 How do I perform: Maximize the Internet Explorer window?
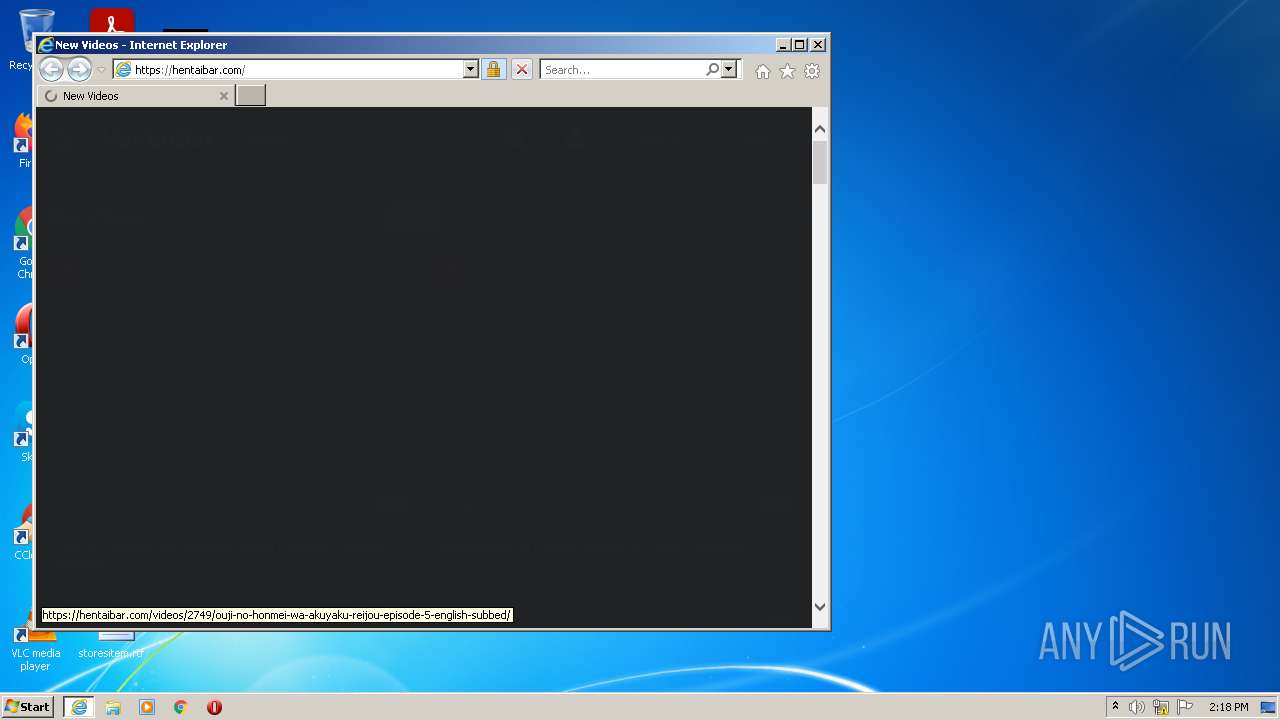(x=799, y=44)
